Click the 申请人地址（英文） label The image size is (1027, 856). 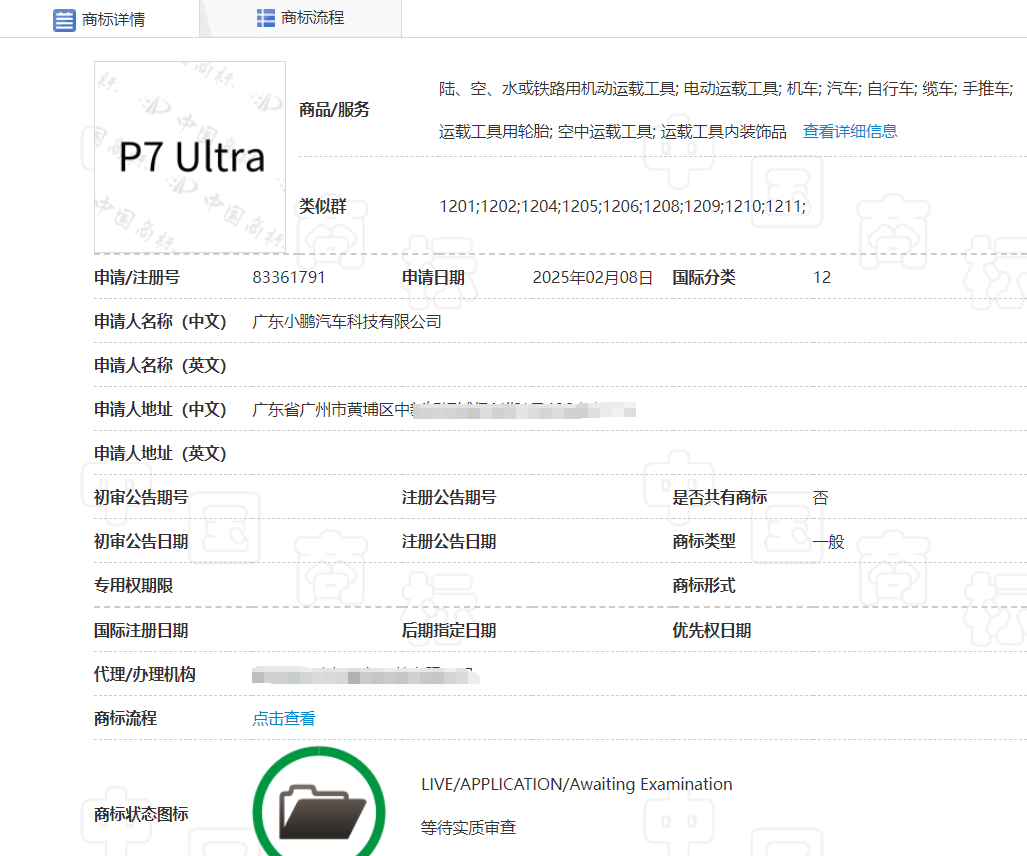[160, 453]
